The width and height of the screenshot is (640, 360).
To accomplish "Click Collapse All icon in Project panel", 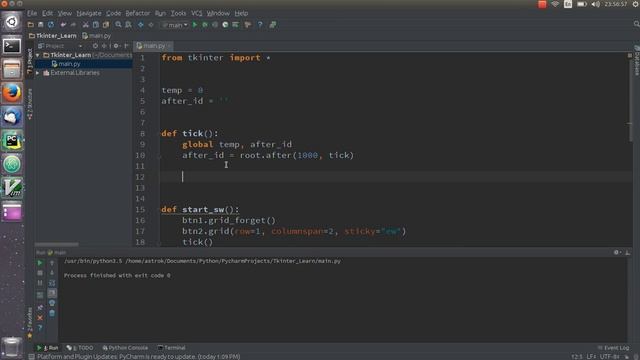I will (104, 46).
